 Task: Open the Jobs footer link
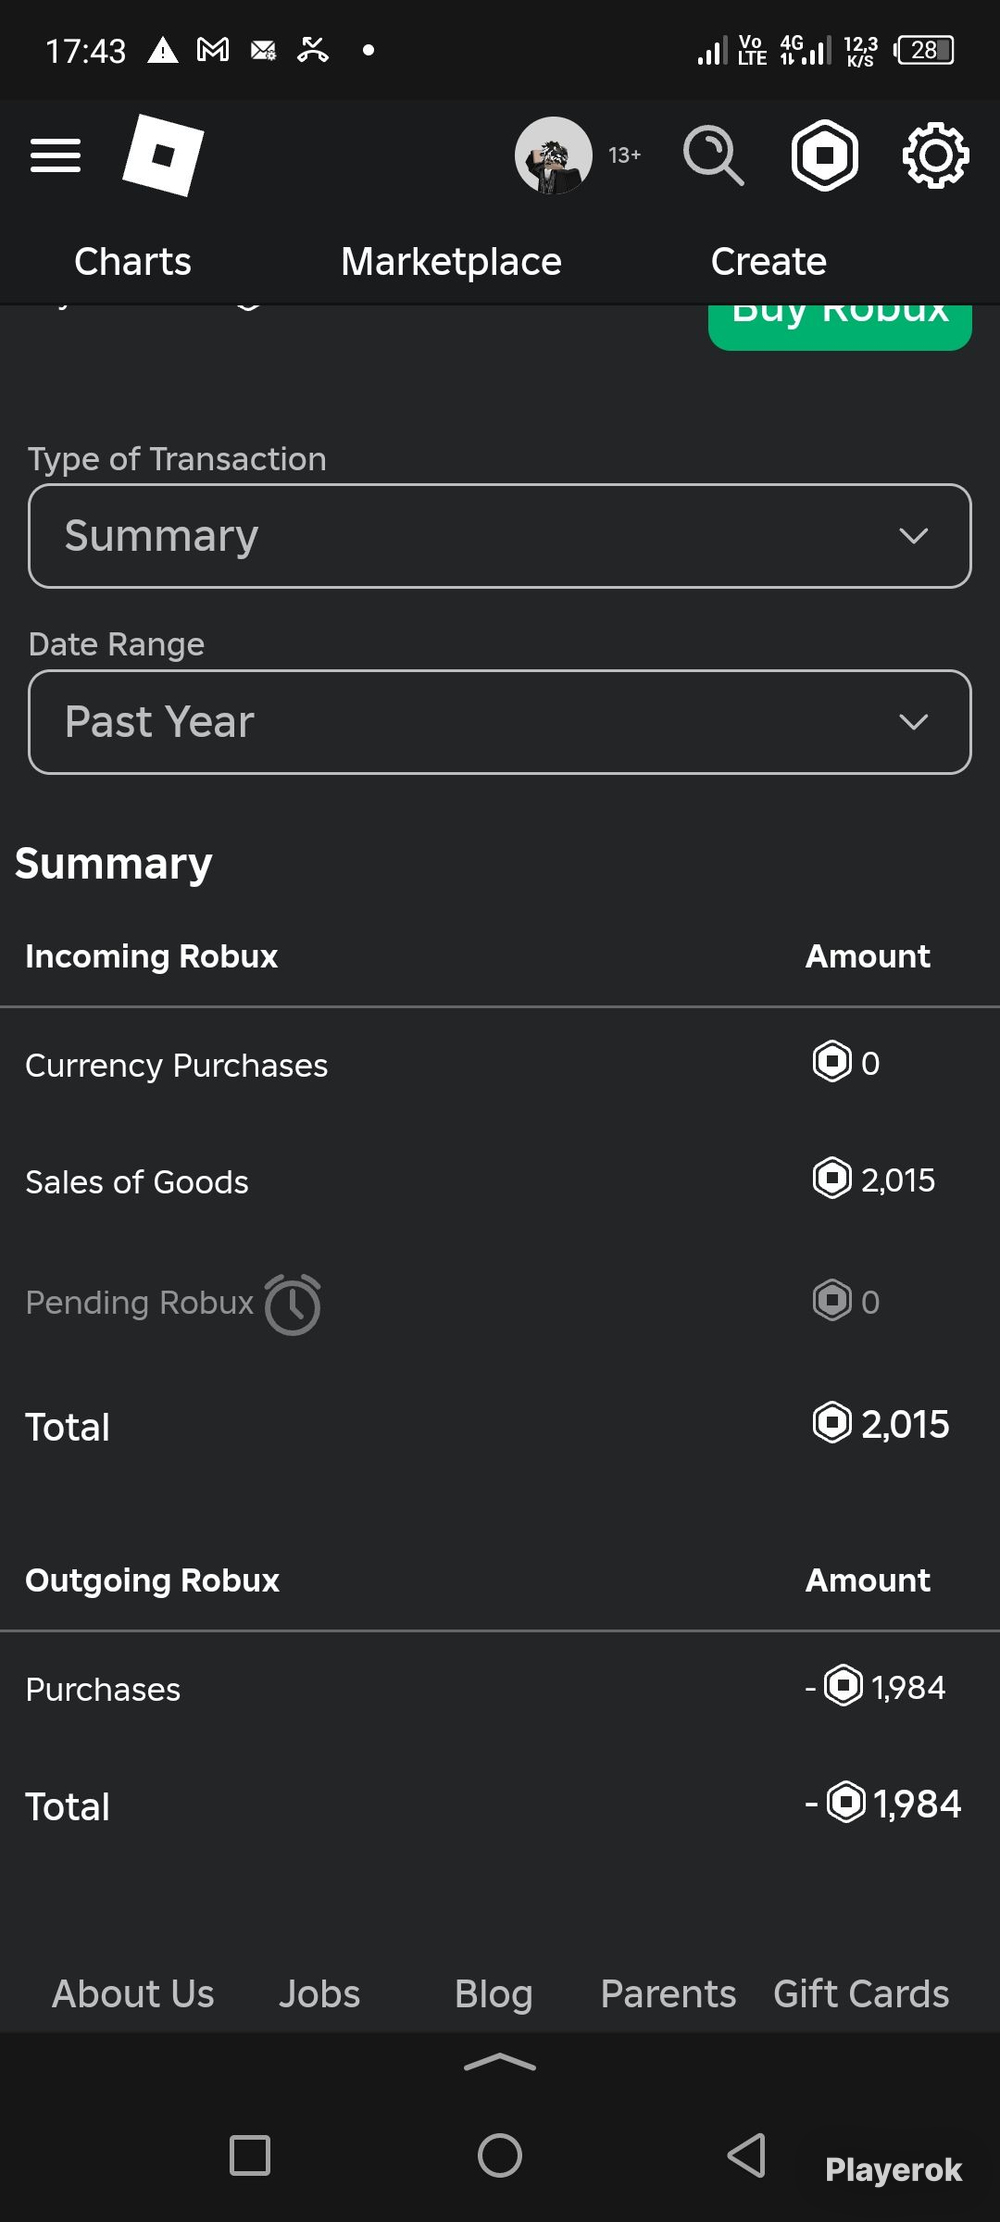319,1994
